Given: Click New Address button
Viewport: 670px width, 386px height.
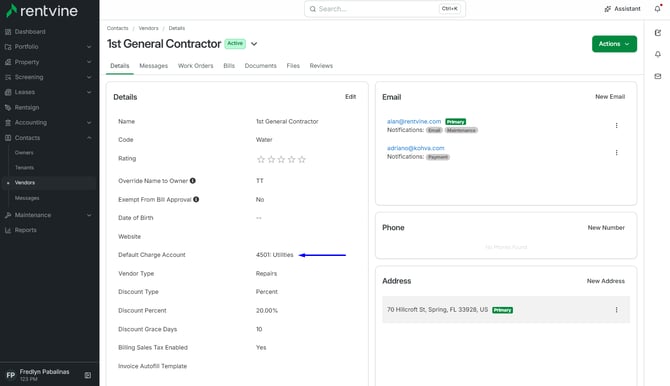Looking at the screenshot, I should (605, 281).
